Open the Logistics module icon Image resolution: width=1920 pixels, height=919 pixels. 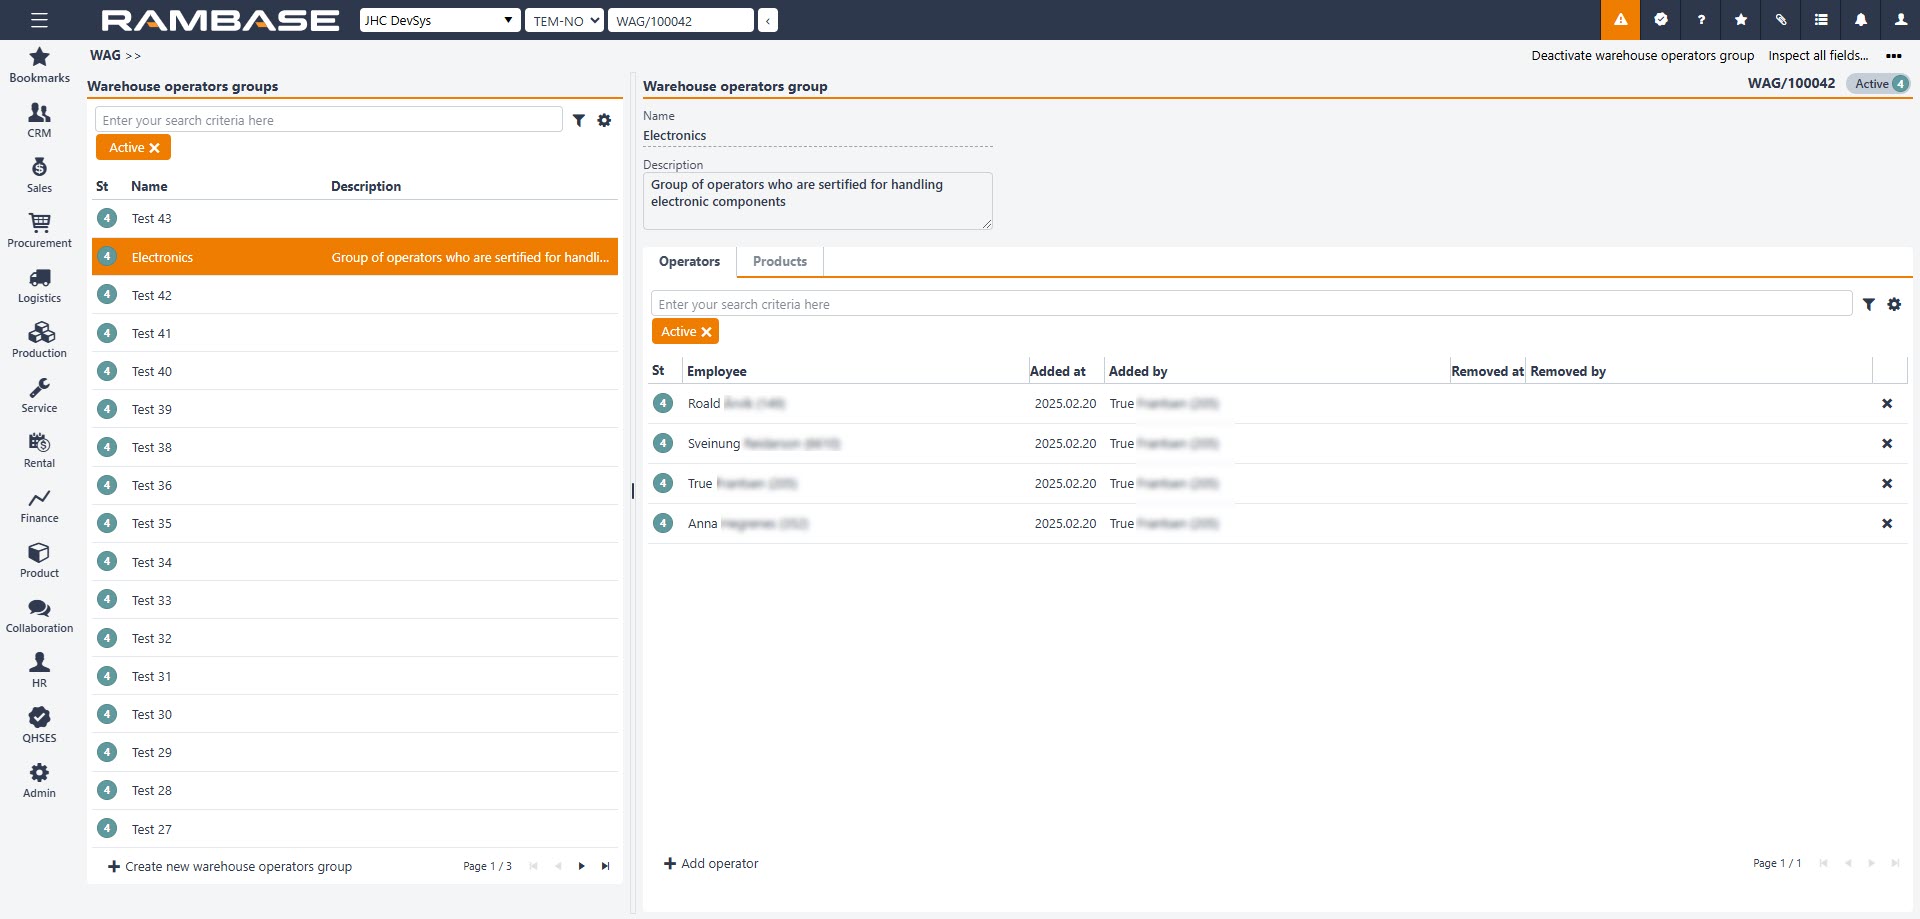(39, 284)
